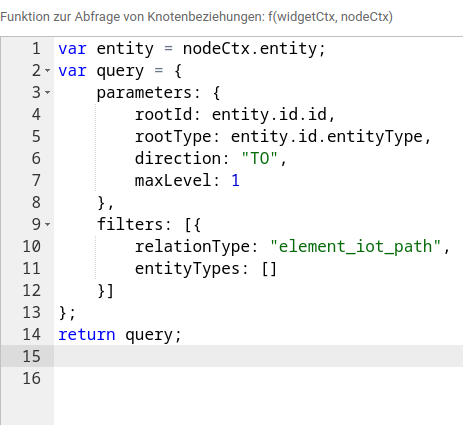Screen dimensions: 463x425
Task: Click gutter line number 12
Action: (x=32, y=291)
